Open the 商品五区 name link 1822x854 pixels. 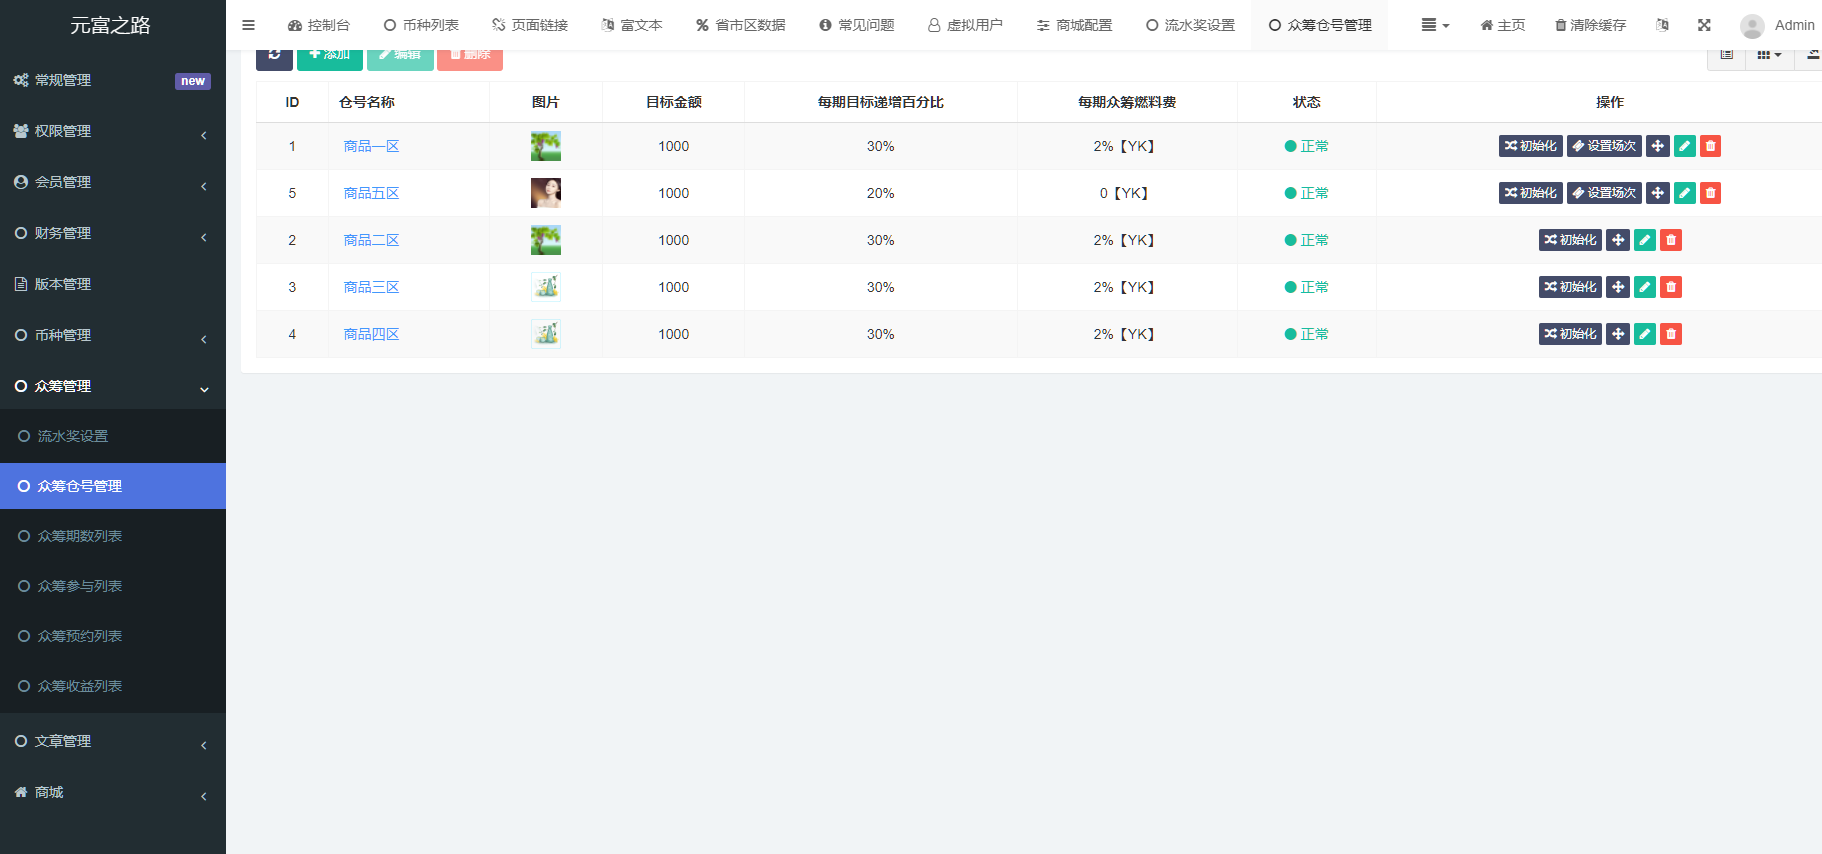(x=371, y=193)
